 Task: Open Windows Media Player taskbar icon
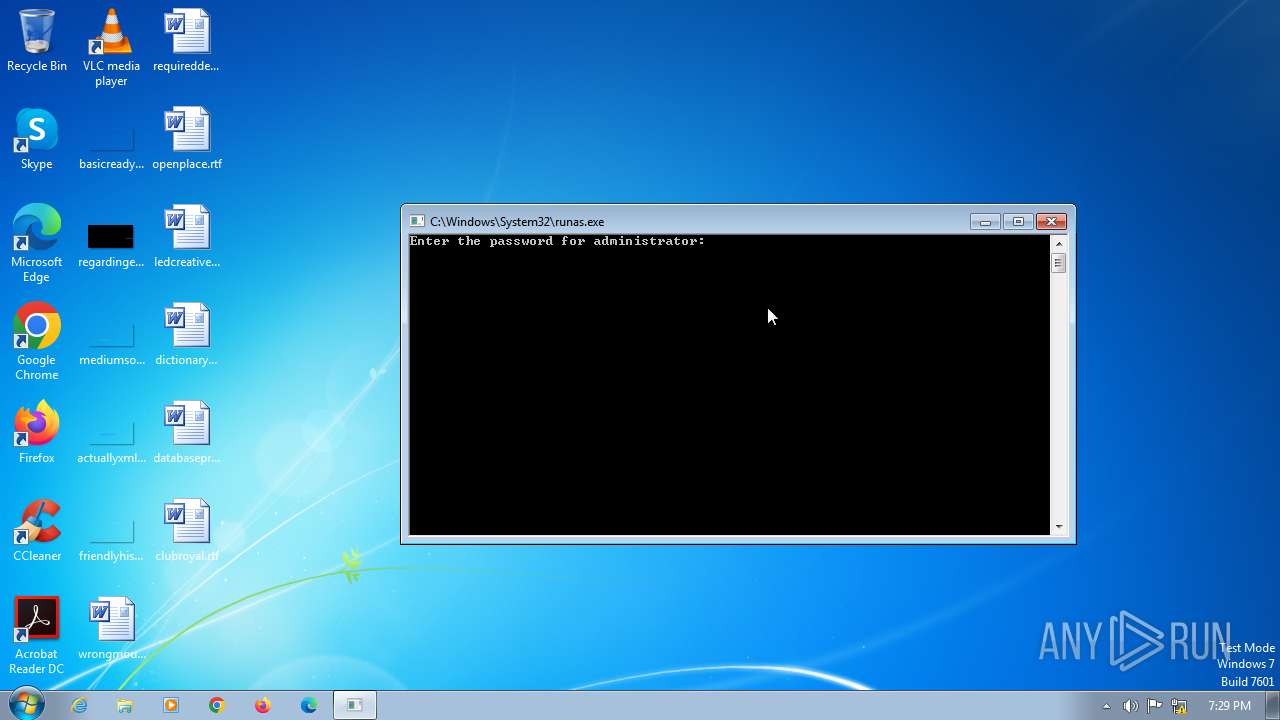171,705
